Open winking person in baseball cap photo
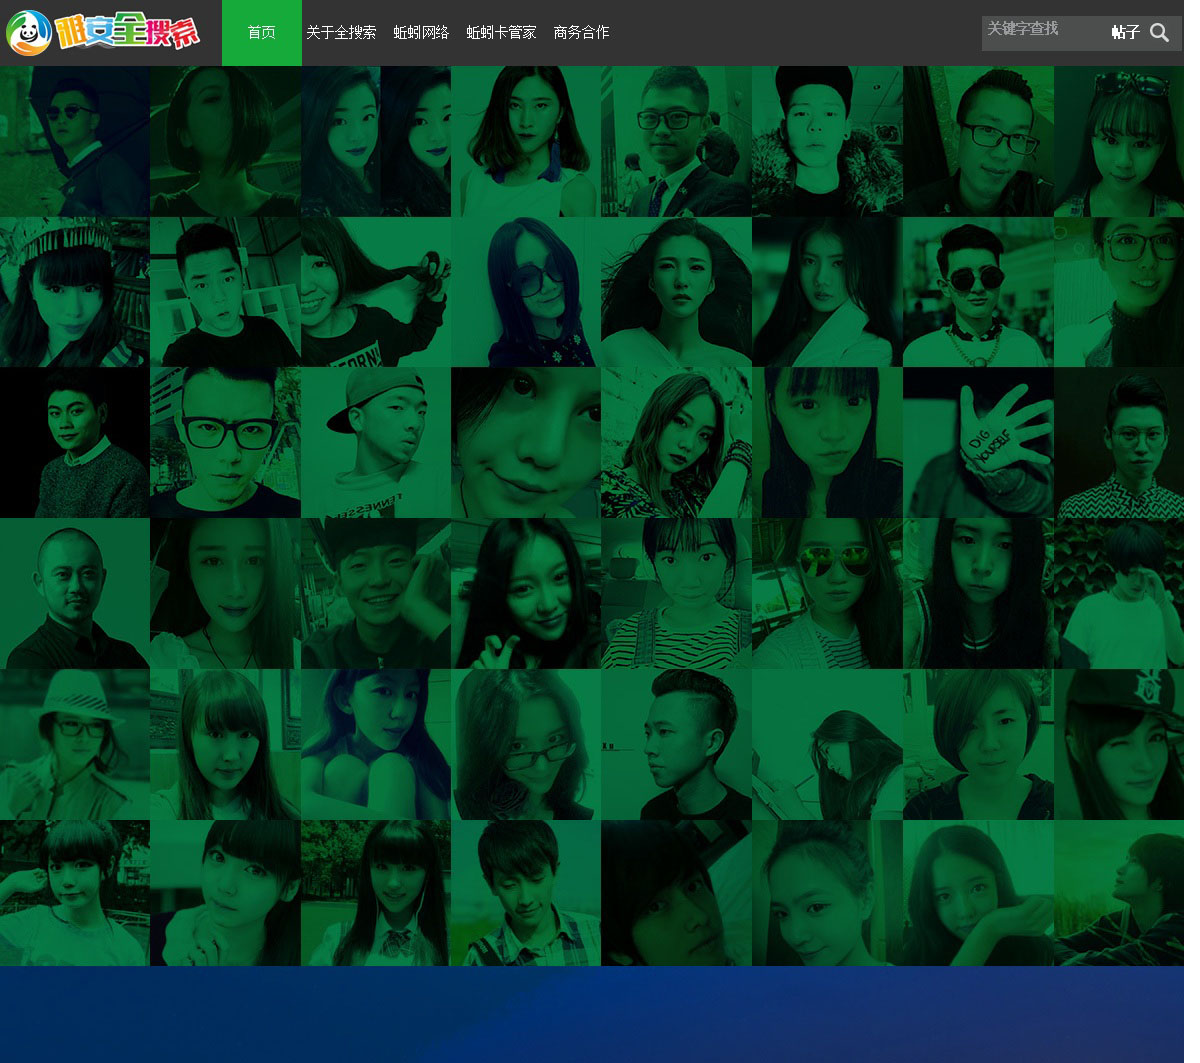1200x1063 pixels. tap(1119, 744)
